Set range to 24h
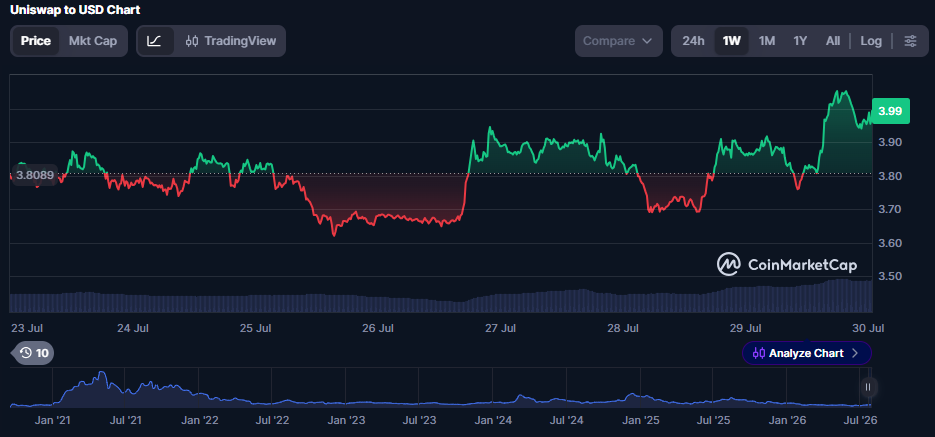 pyautogui.click(x=693, y=41)
